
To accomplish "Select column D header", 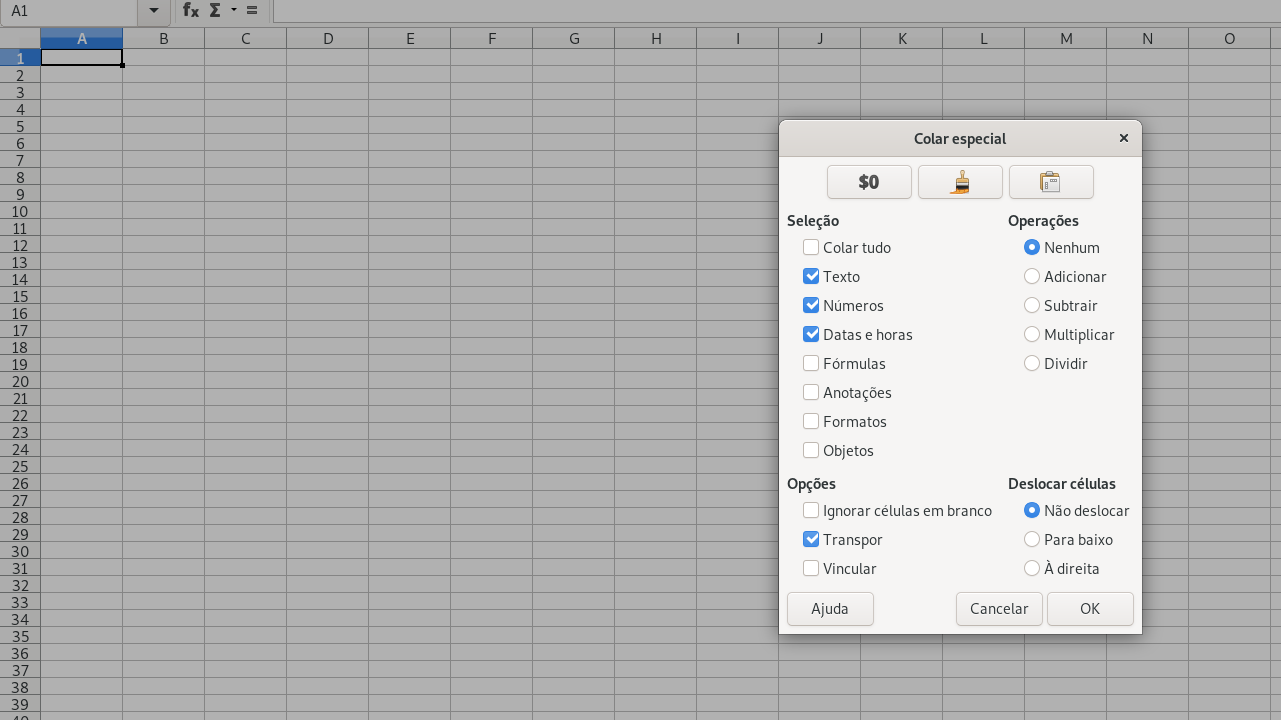I will pos(328,38).
